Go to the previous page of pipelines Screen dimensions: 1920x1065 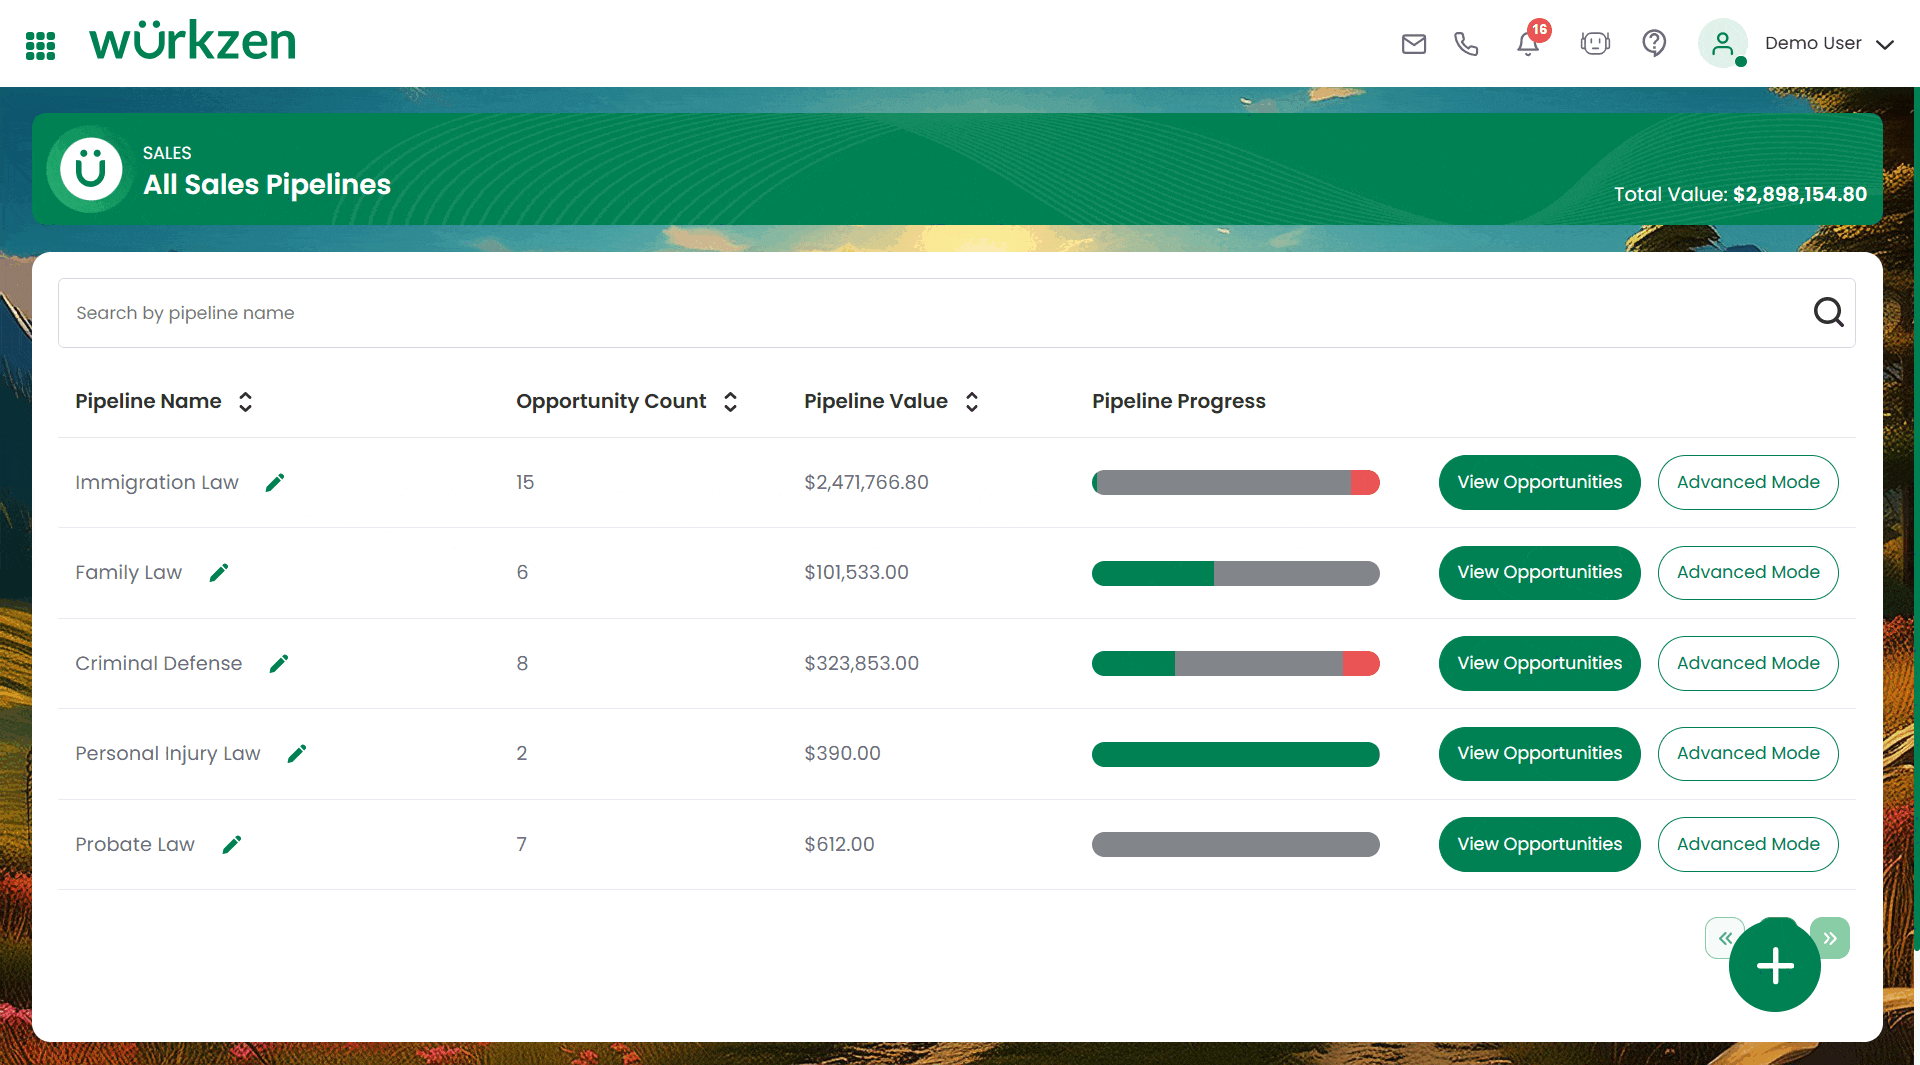click(x=1722, y=938)
